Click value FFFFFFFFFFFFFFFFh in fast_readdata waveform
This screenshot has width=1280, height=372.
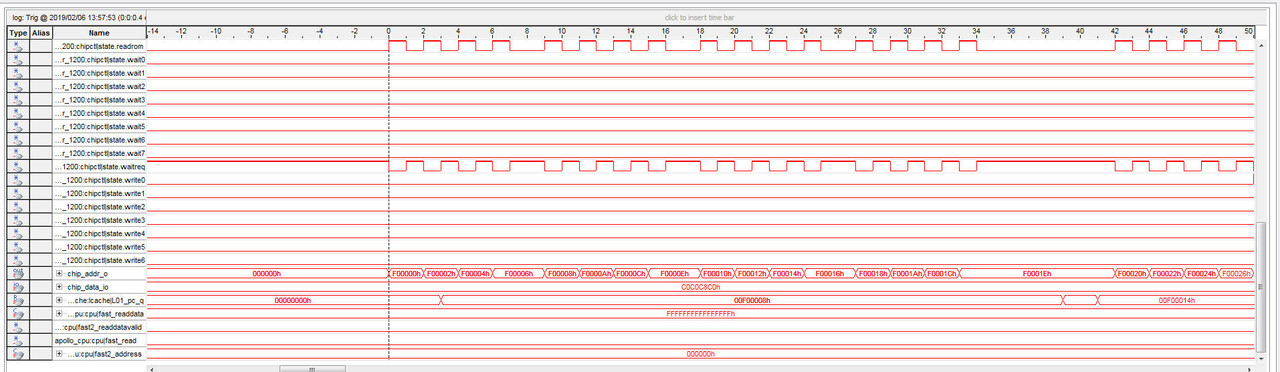(700, 313)
